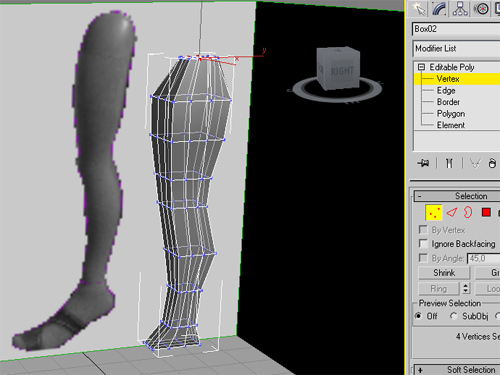Expand the Soft Selection rollout
The image size is (500, 375).
coord(457,370)
